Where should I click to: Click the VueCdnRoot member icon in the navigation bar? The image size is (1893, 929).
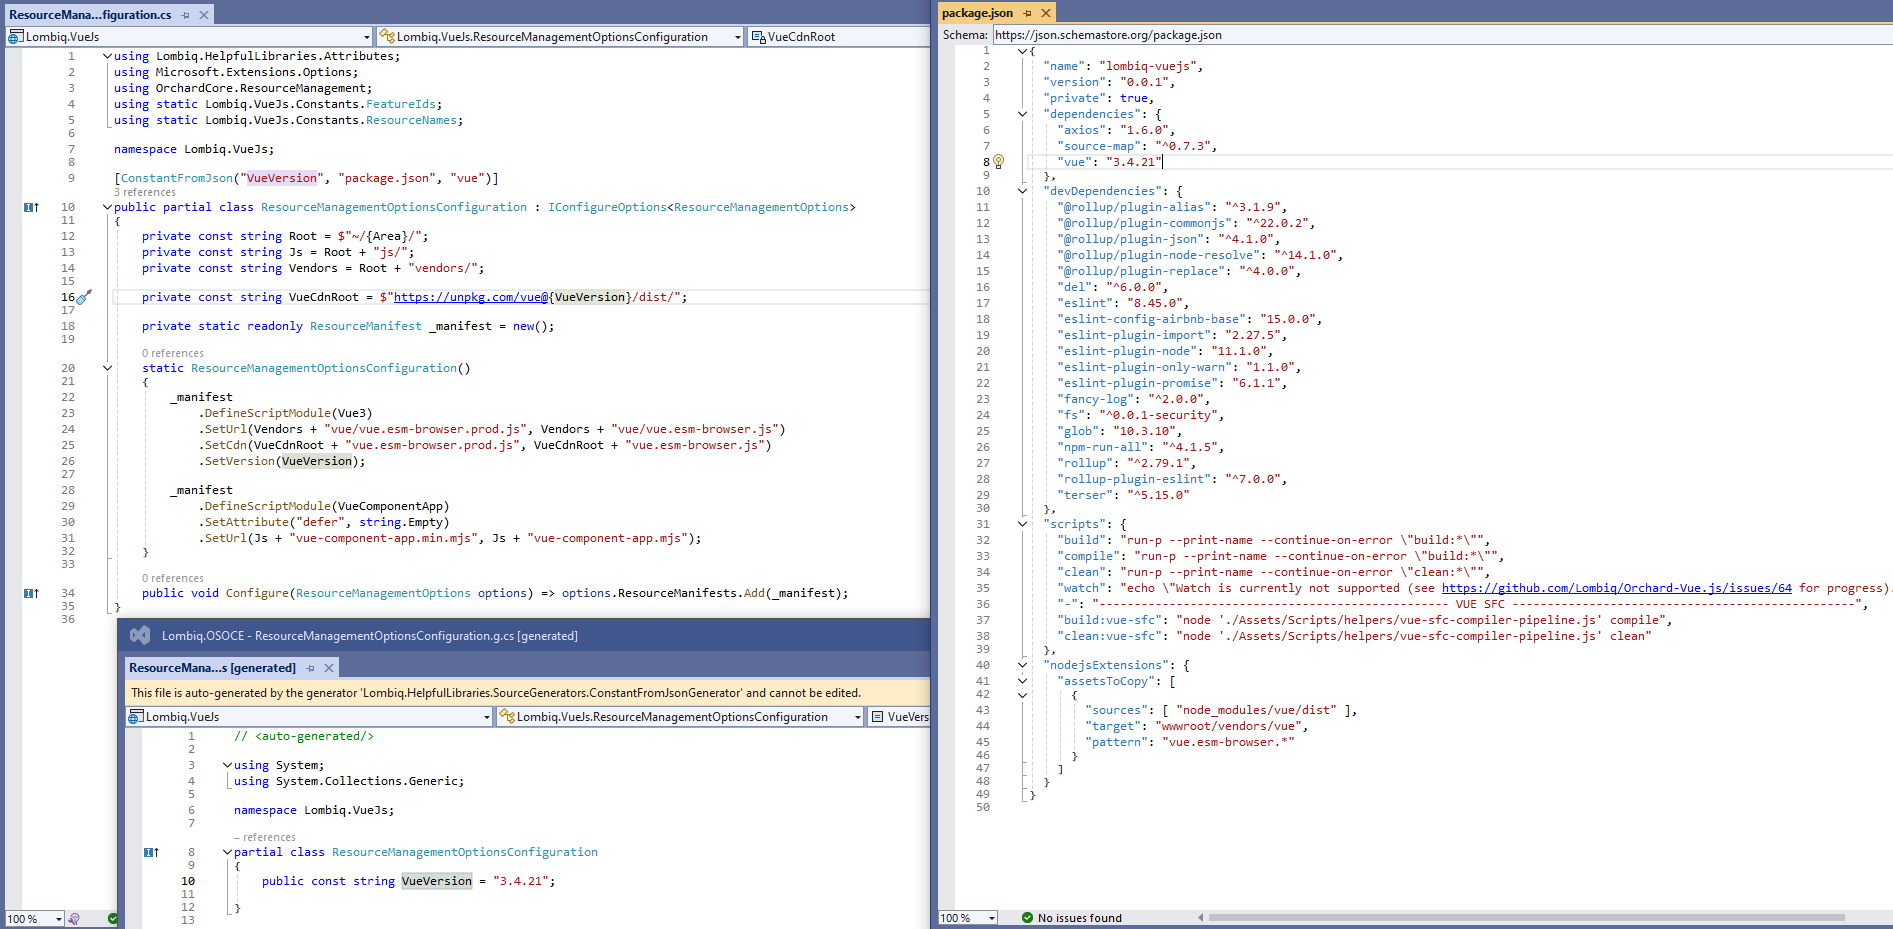tap(758, 36)
